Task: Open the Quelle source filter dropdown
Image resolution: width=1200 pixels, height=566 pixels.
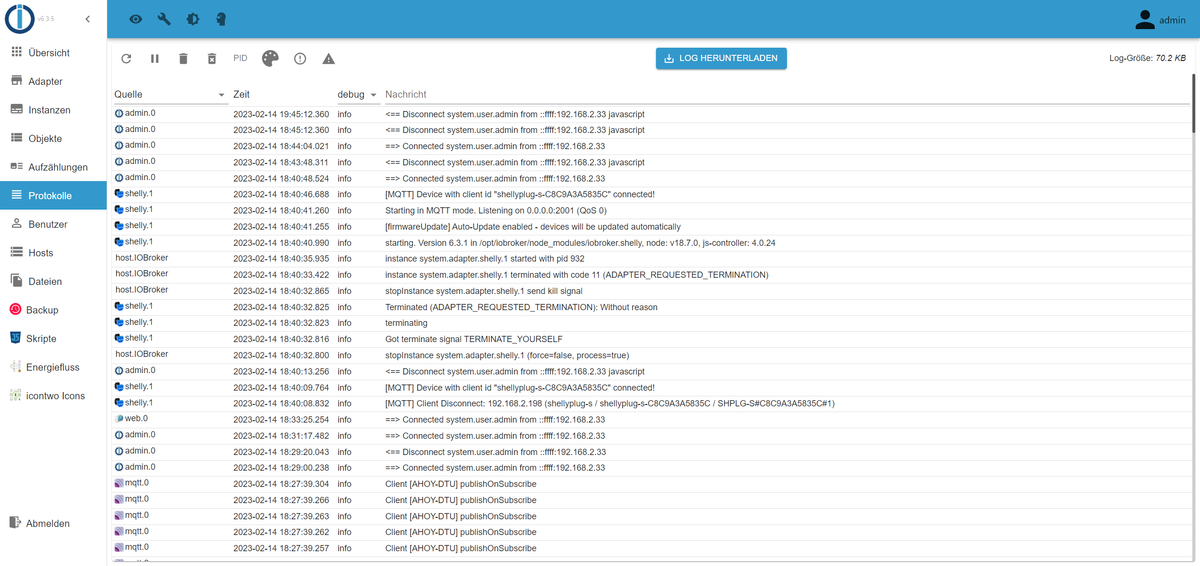Action: tap(170, 94)
